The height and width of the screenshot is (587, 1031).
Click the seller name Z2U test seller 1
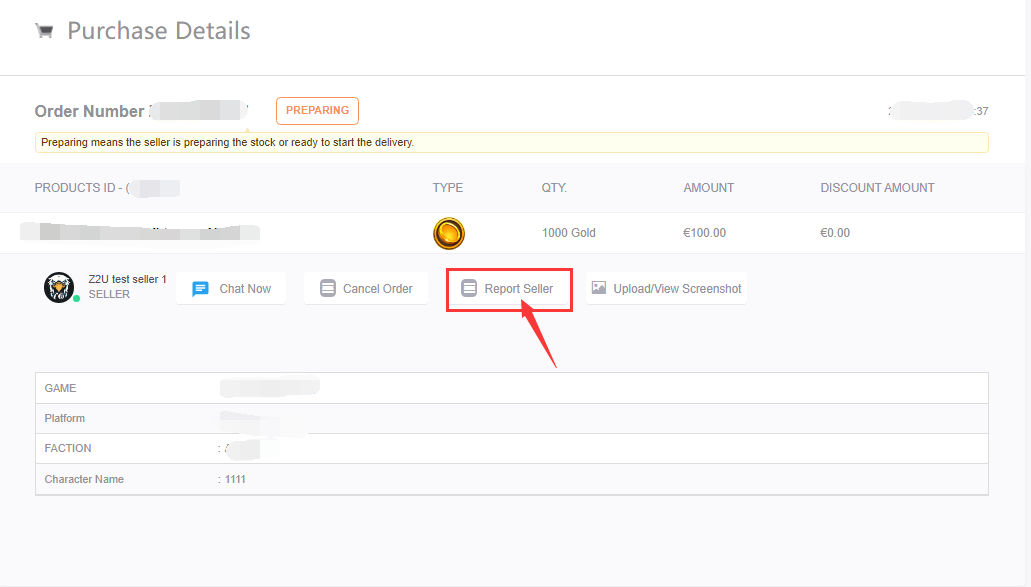(127, 280)
